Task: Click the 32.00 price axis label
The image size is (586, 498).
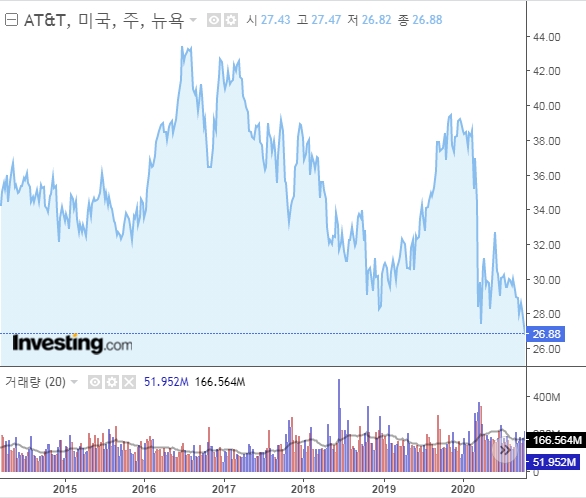Action: click(x=547, y=245)
